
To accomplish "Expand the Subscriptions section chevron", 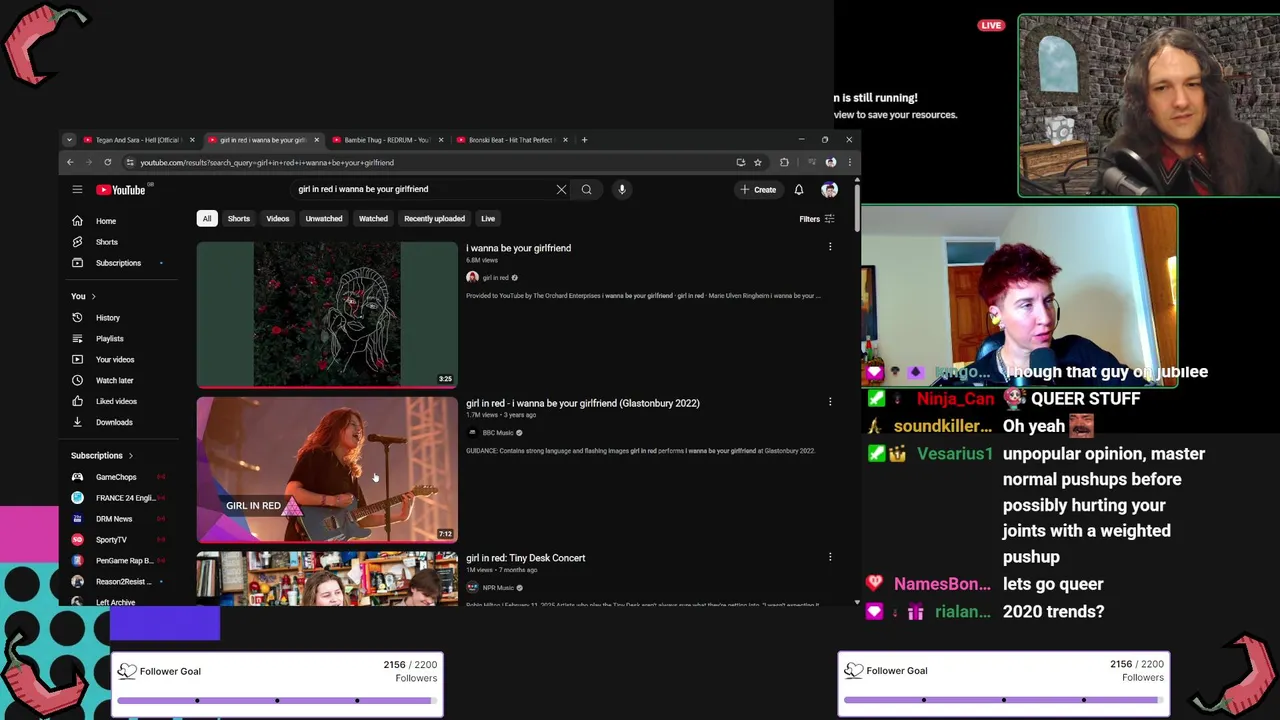I will pyautogui.click(x=130, y=456).
